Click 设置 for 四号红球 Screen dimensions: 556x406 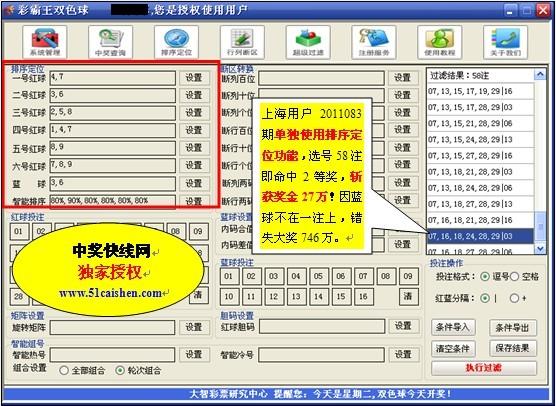click(194, 130)
